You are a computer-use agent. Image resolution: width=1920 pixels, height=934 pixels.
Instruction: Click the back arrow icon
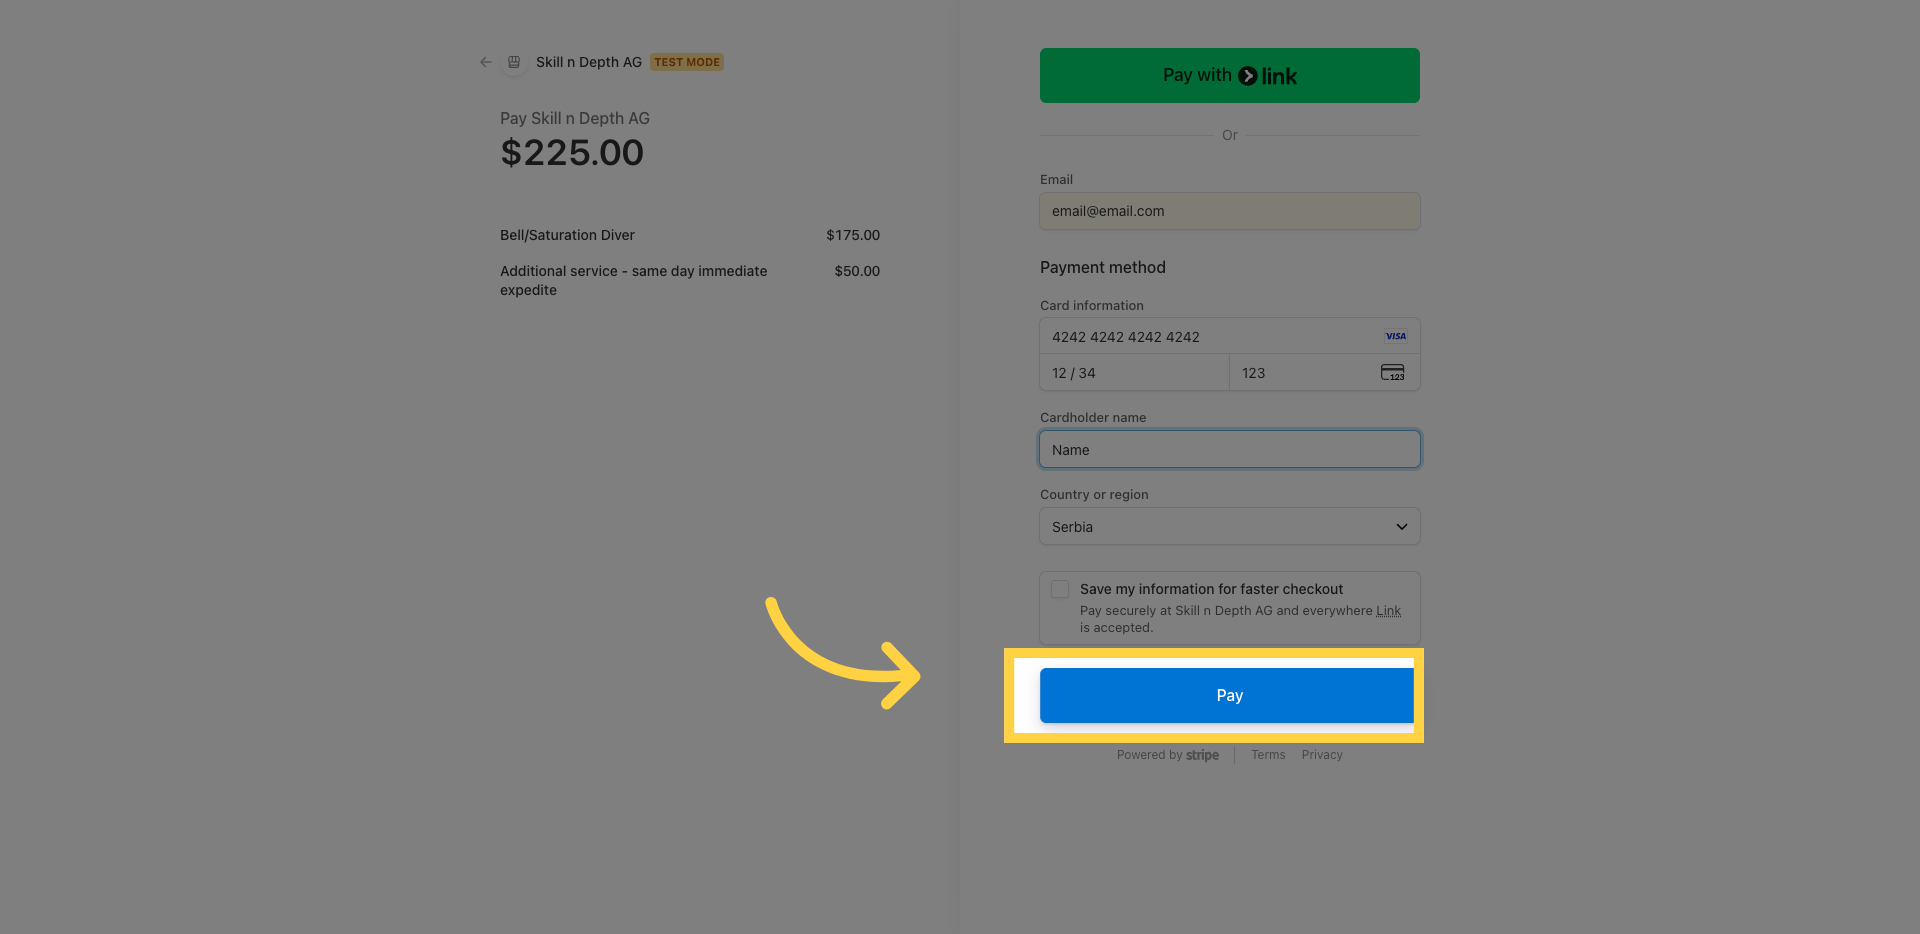[x=485, y=62]
